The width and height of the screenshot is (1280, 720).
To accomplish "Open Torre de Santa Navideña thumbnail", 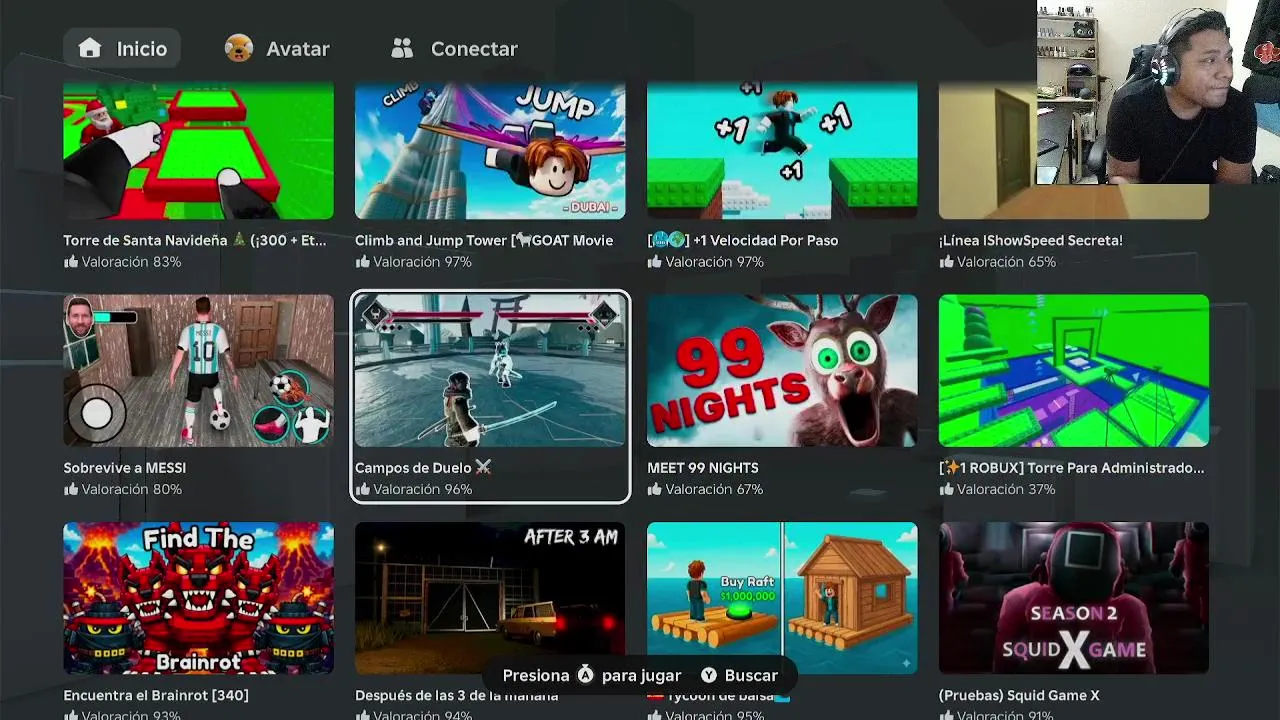I will 198,151.
